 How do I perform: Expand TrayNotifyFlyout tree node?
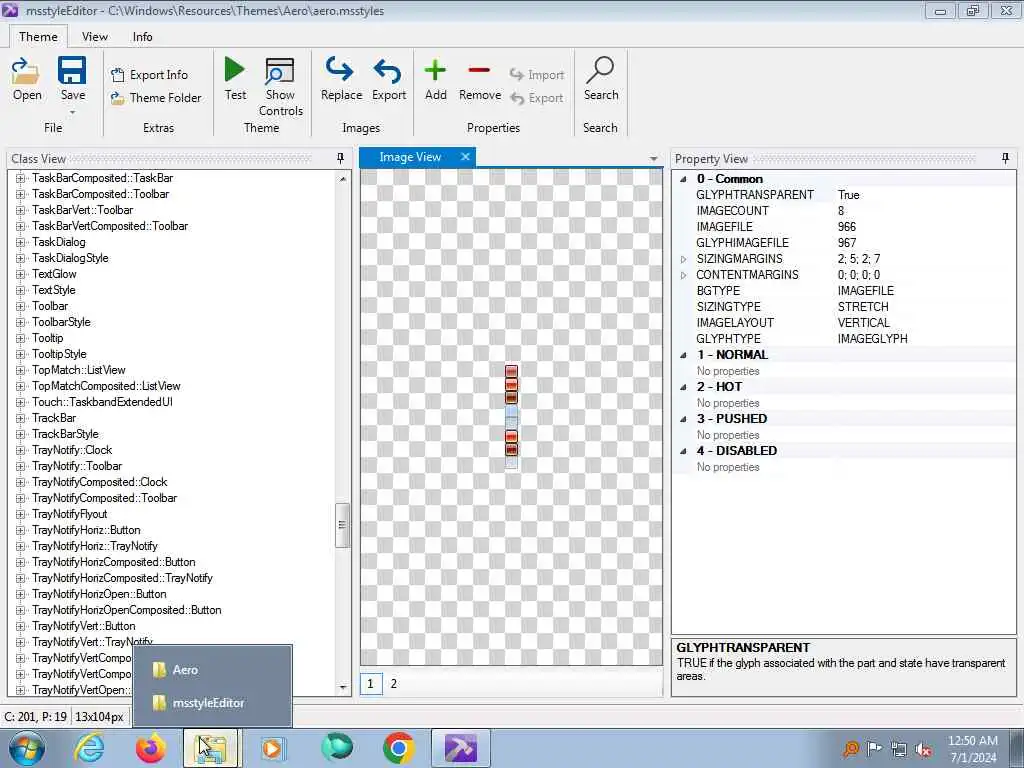[20, 514]
